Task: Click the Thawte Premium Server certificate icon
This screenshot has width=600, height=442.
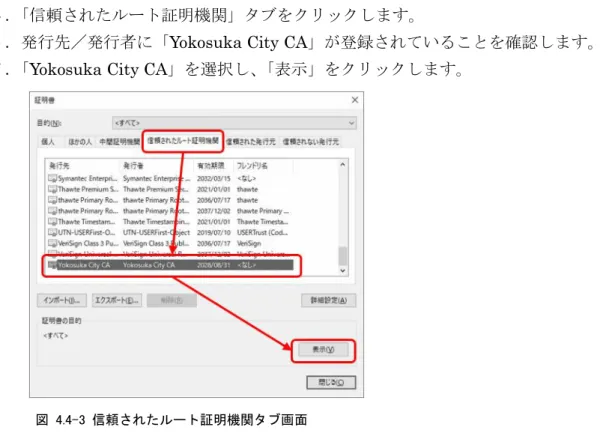Action: click(x=52, y=189)
